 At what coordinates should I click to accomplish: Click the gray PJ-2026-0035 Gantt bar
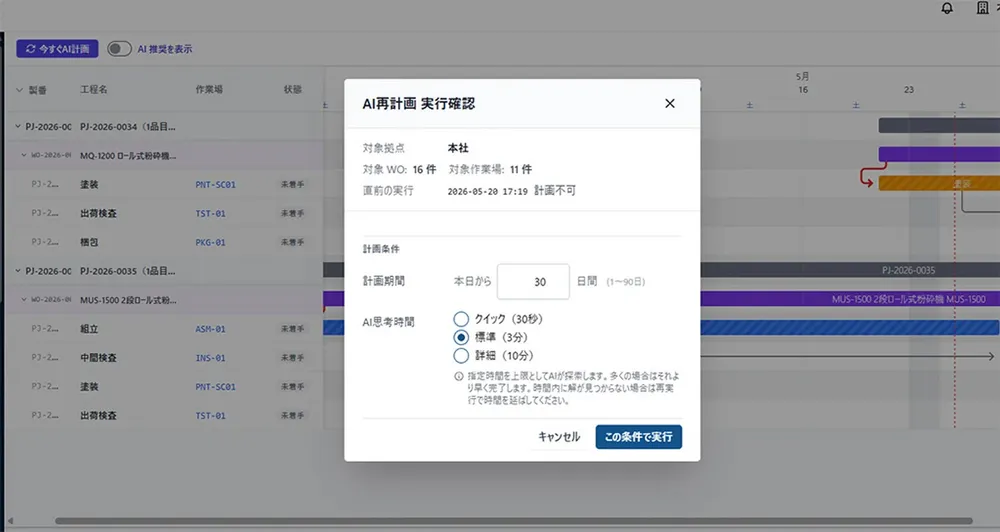click(850, 270)
